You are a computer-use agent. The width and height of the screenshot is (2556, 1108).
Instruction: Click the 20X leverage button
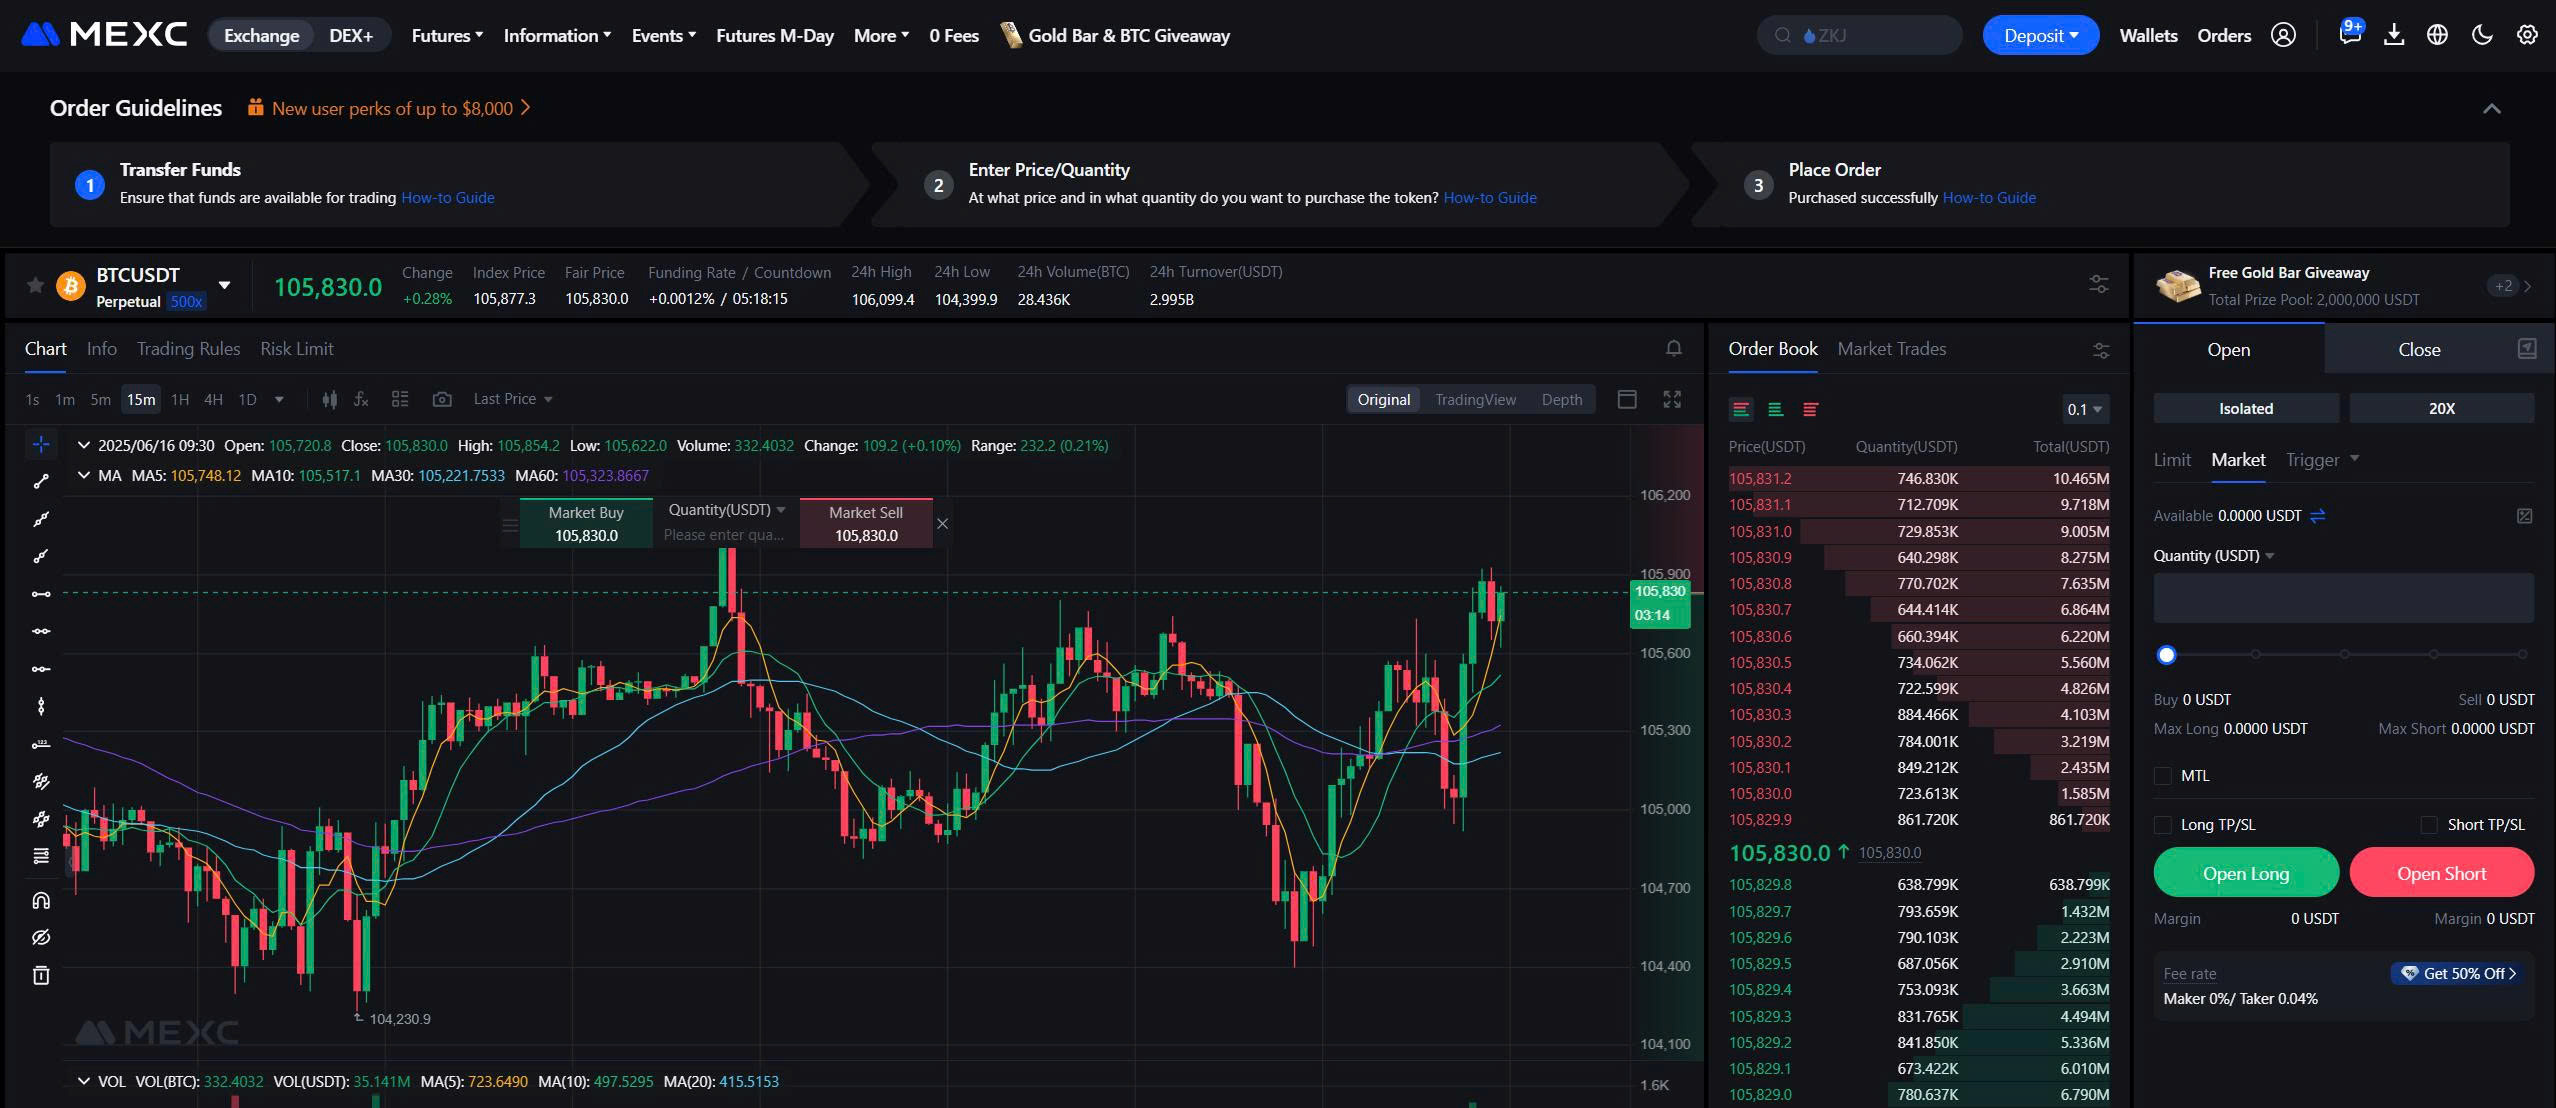click(2441, 408)
